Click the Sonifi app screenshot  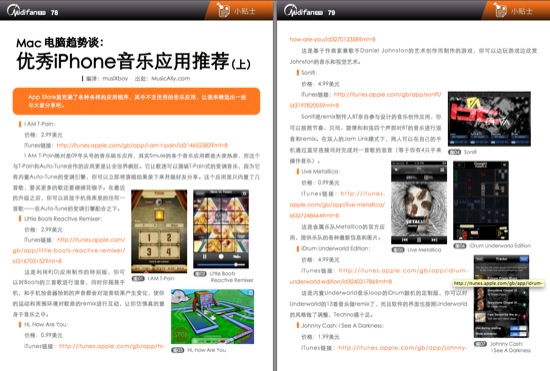tap(489, 119)
